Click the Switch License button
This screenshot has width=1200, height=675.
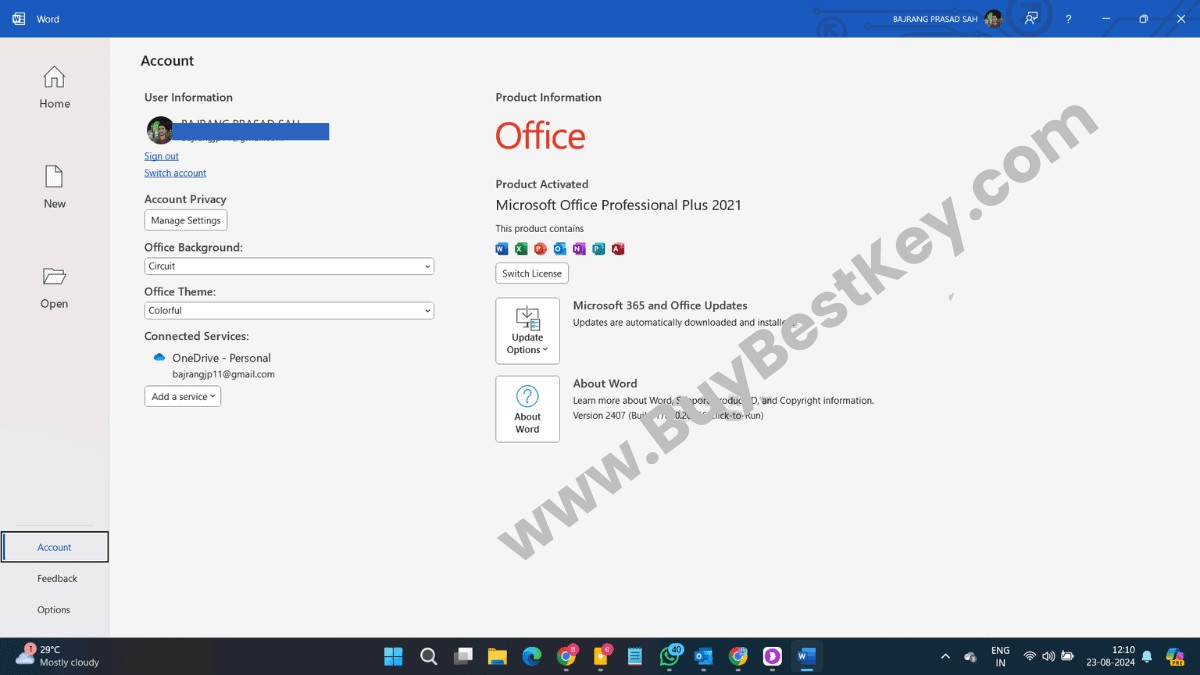532,273
